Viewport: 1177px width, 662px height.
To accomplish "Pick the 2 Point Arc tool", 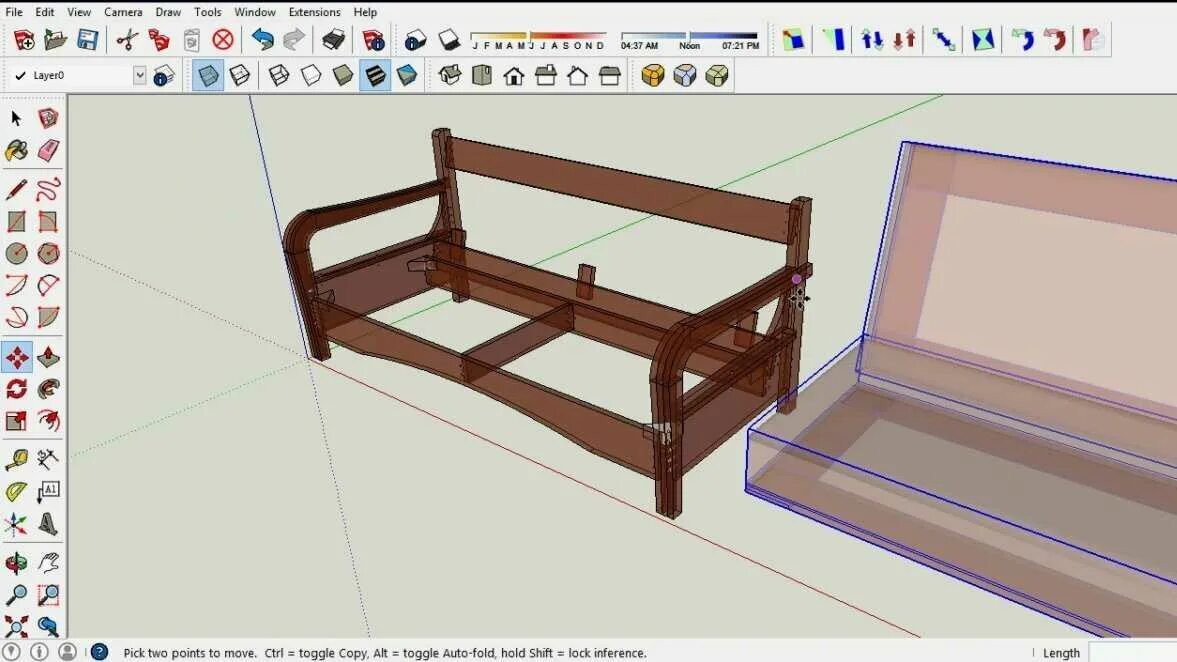I will [x=48, y=285].
